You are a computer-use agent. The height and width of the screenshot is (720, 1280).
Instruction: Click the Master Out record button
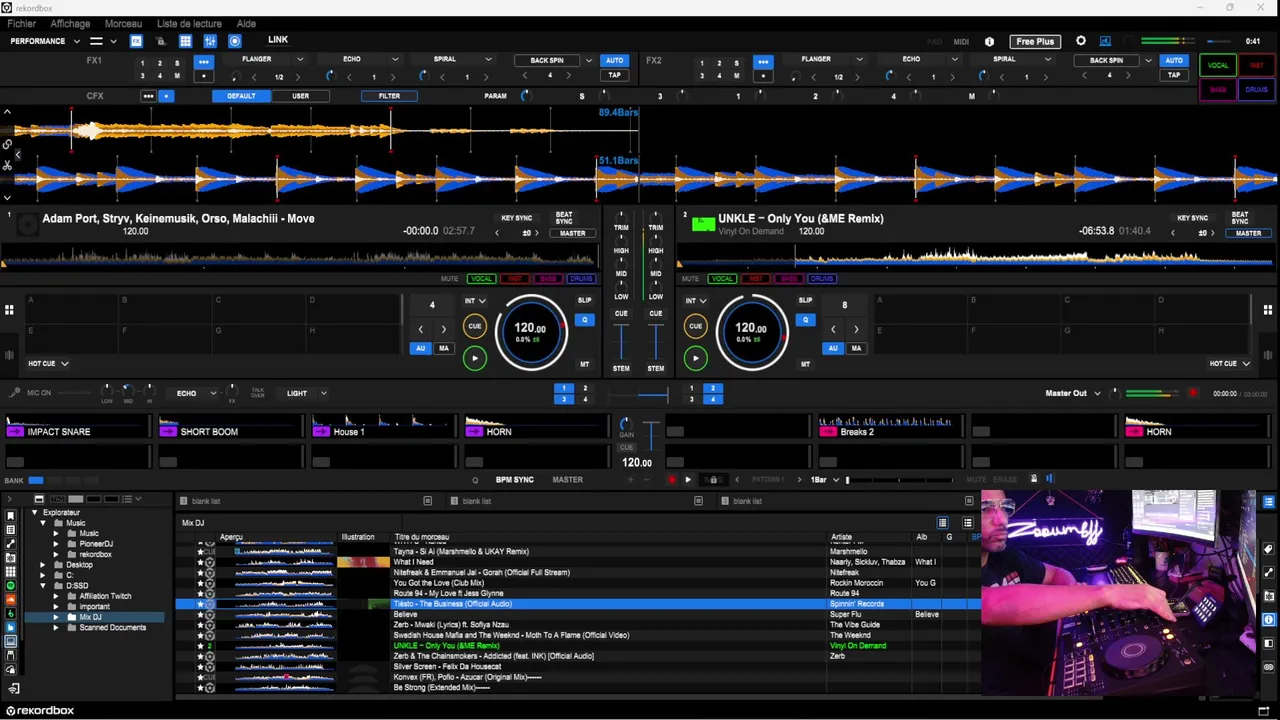1193,393
